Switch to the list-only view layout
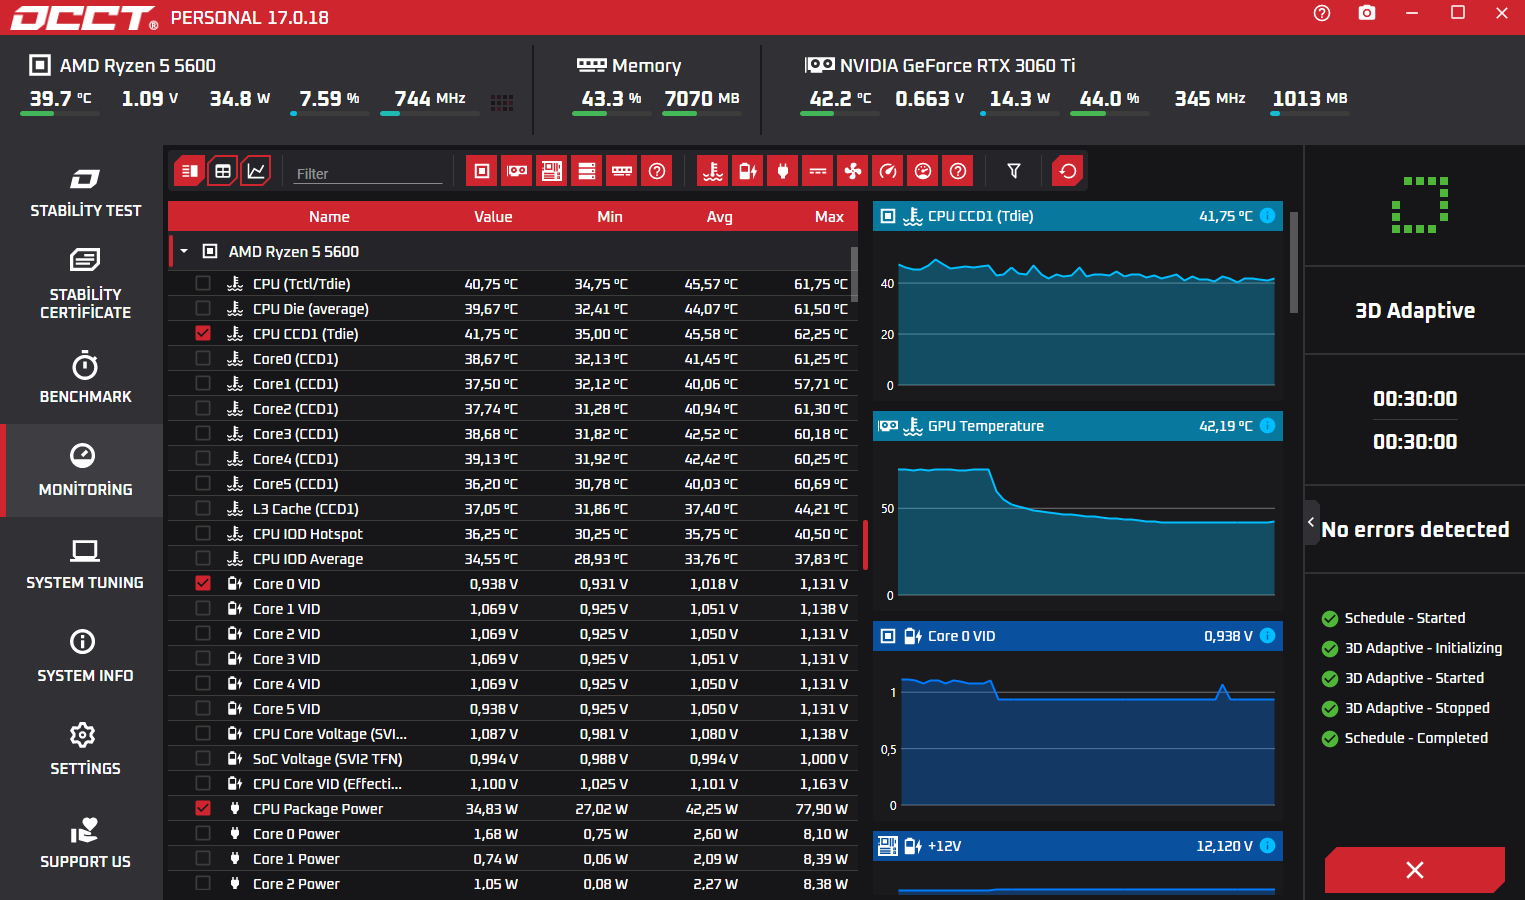The width and height of the screenshot is (1525, 900). [189, 171]
